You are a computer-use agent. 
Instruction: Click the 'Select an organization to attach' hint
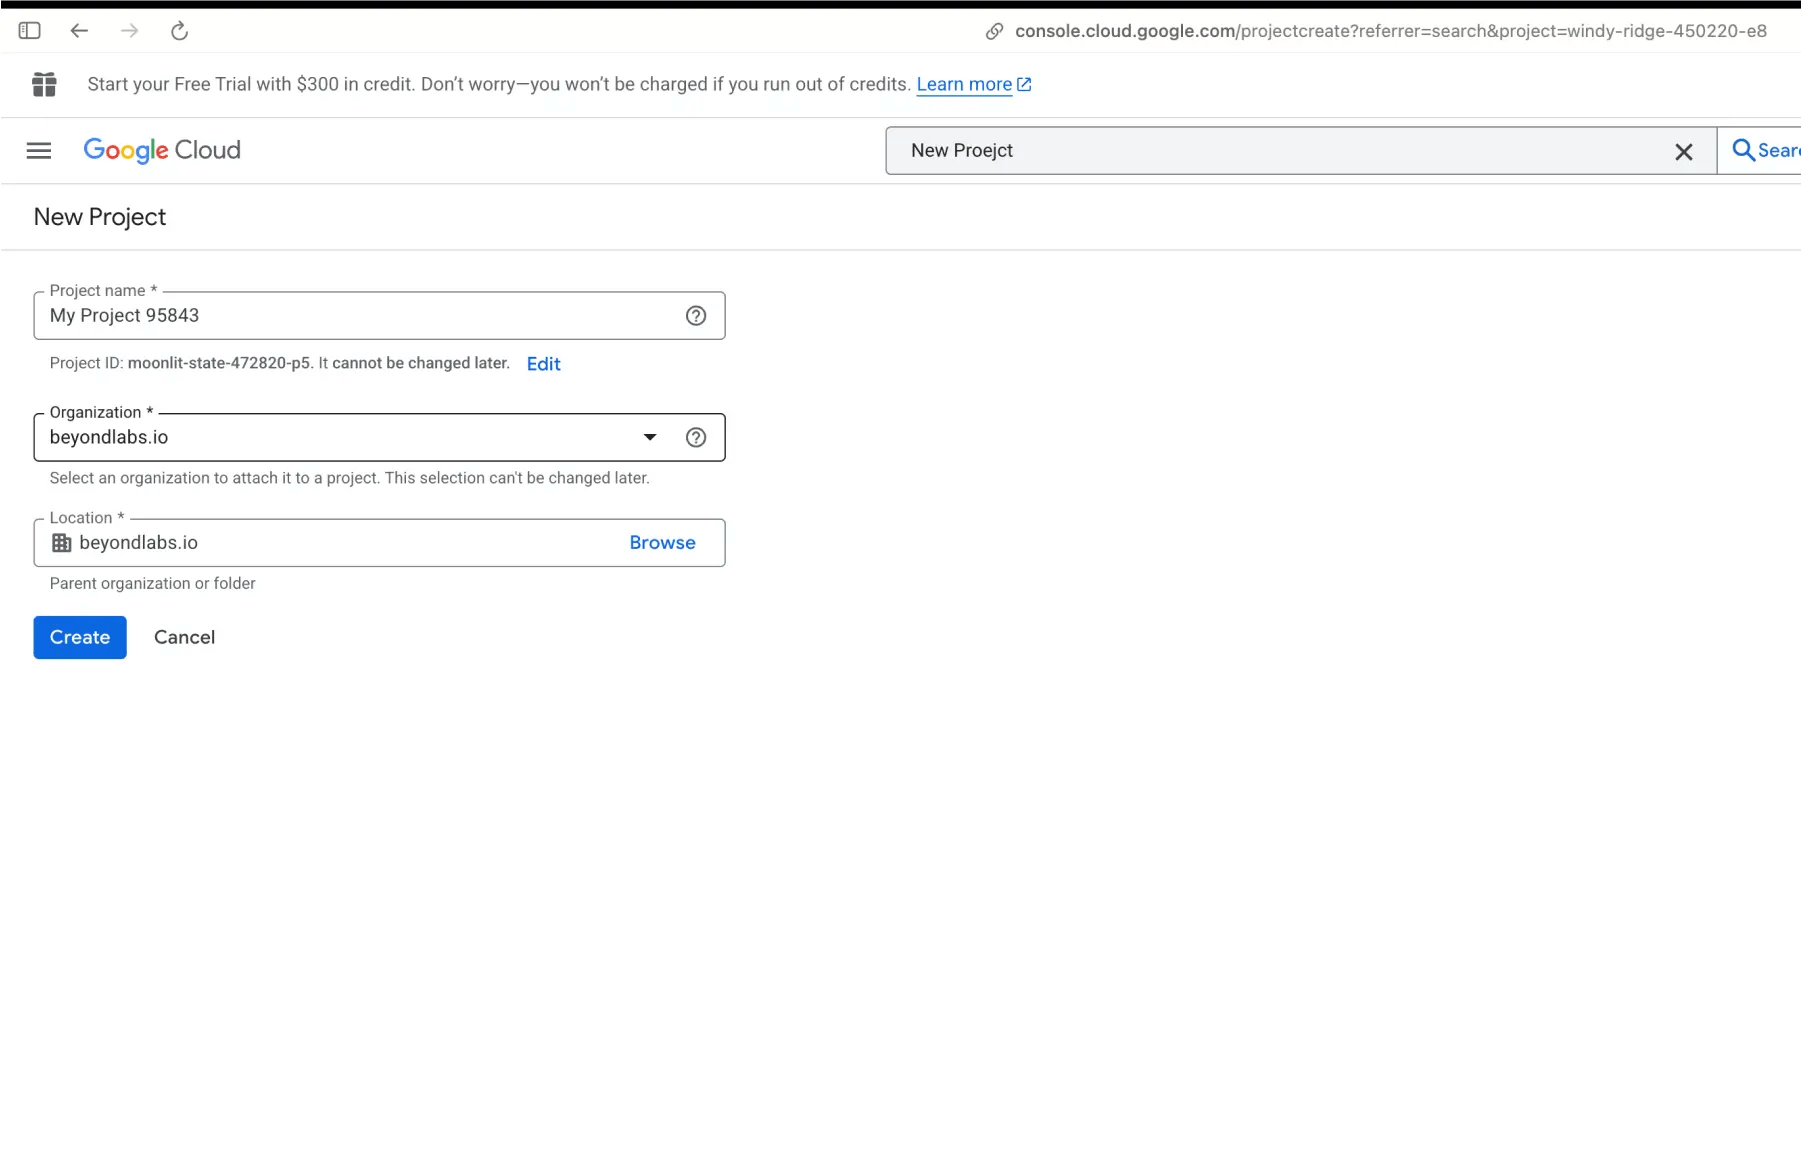click(349, 478)
